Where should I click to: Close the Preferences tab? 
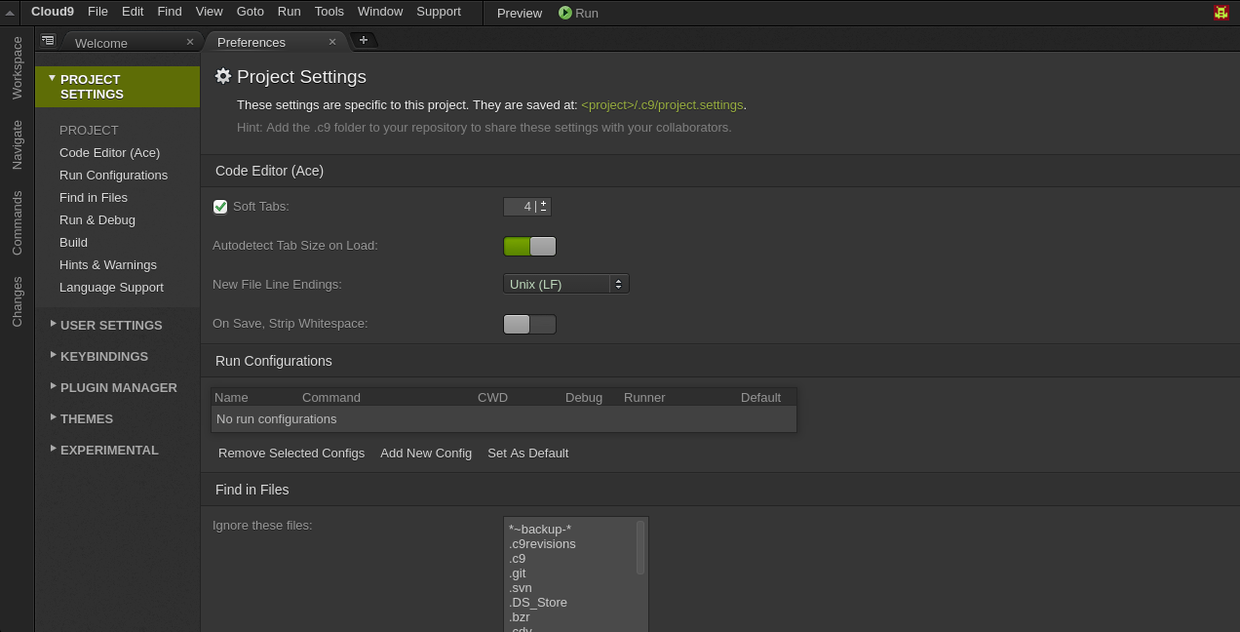pyautogui.click(x=333, y=42)
